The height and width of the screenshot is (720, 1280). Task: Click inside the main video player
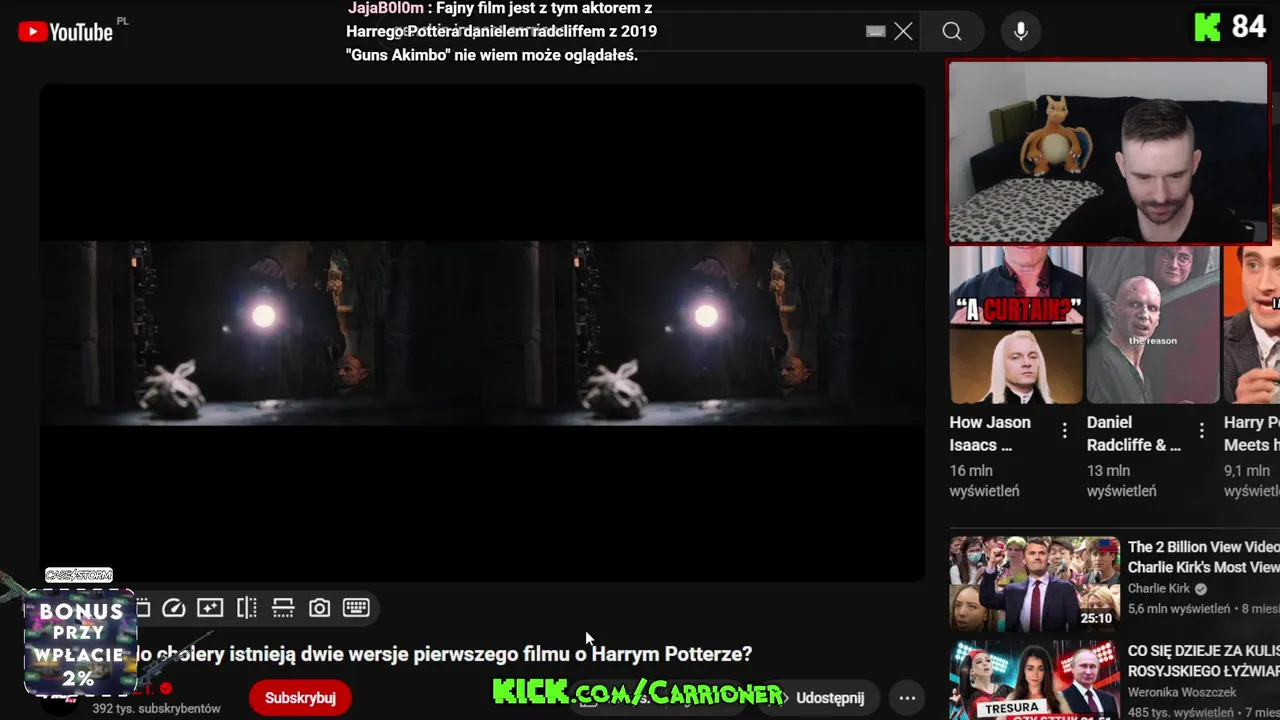pos(482,332)
